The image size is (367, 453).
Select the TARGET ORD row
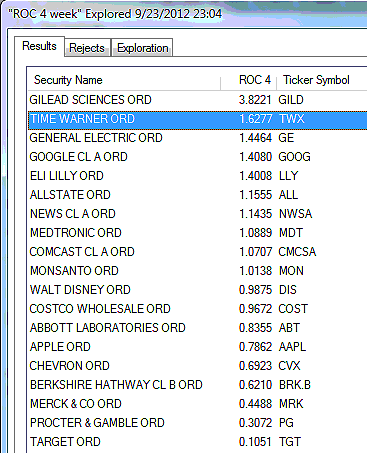pyautogui.click(x=198, y=442)
